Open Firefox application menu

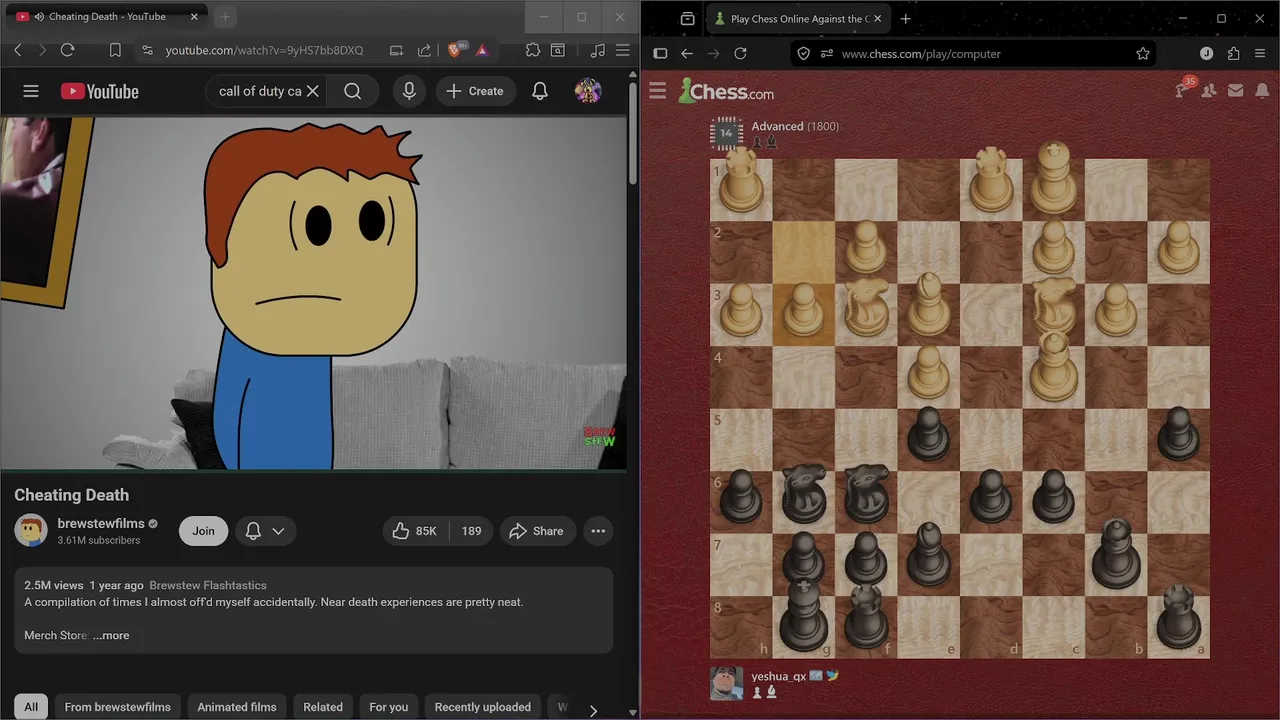[1261, 54]
